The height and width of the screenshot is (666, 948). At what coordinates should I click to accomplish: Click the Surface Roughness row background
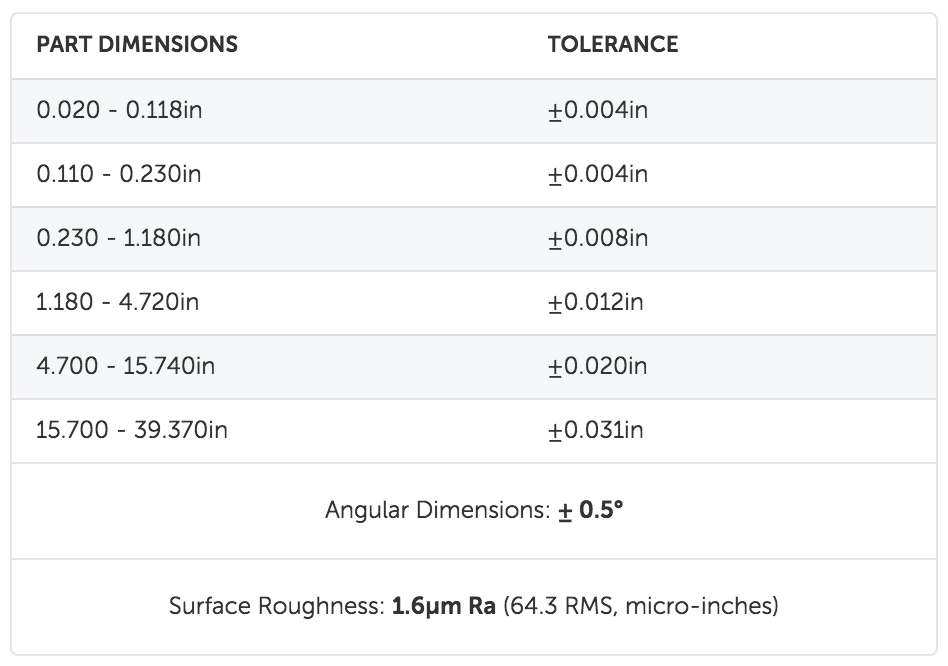(474, 607)
